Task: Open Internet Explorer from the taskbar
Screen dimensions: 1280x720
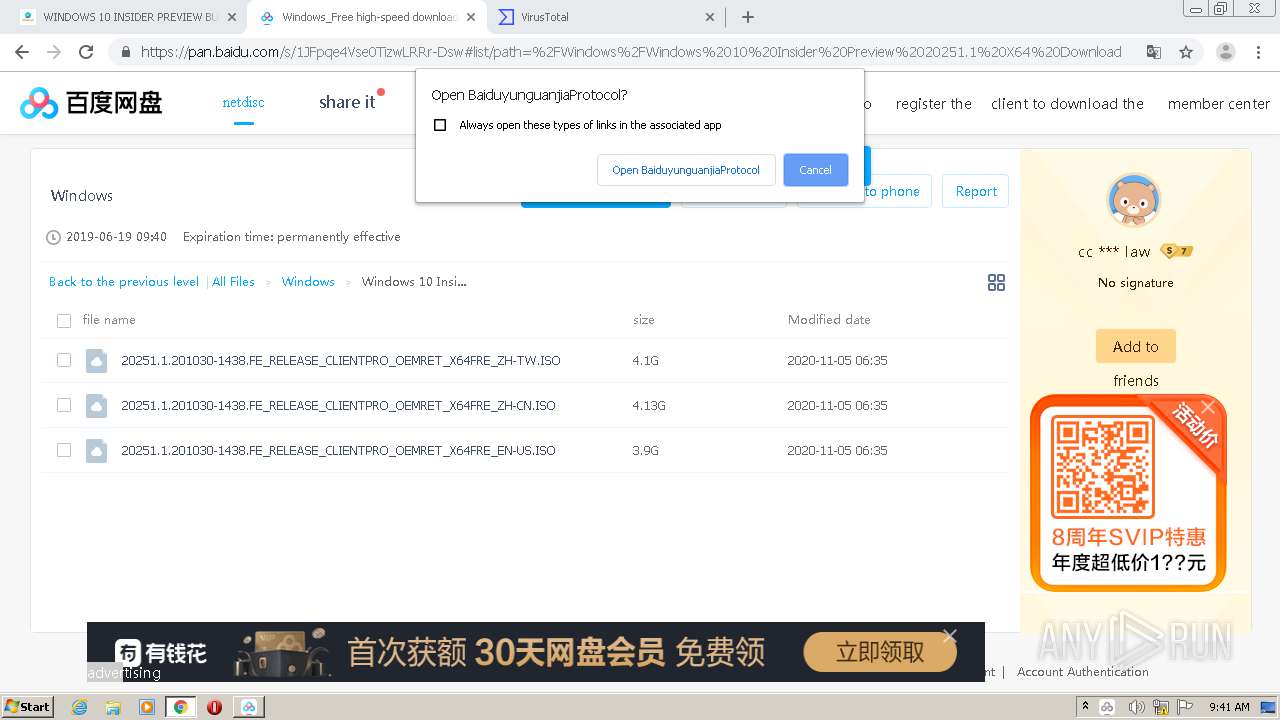Action: [x=80, y=707]
